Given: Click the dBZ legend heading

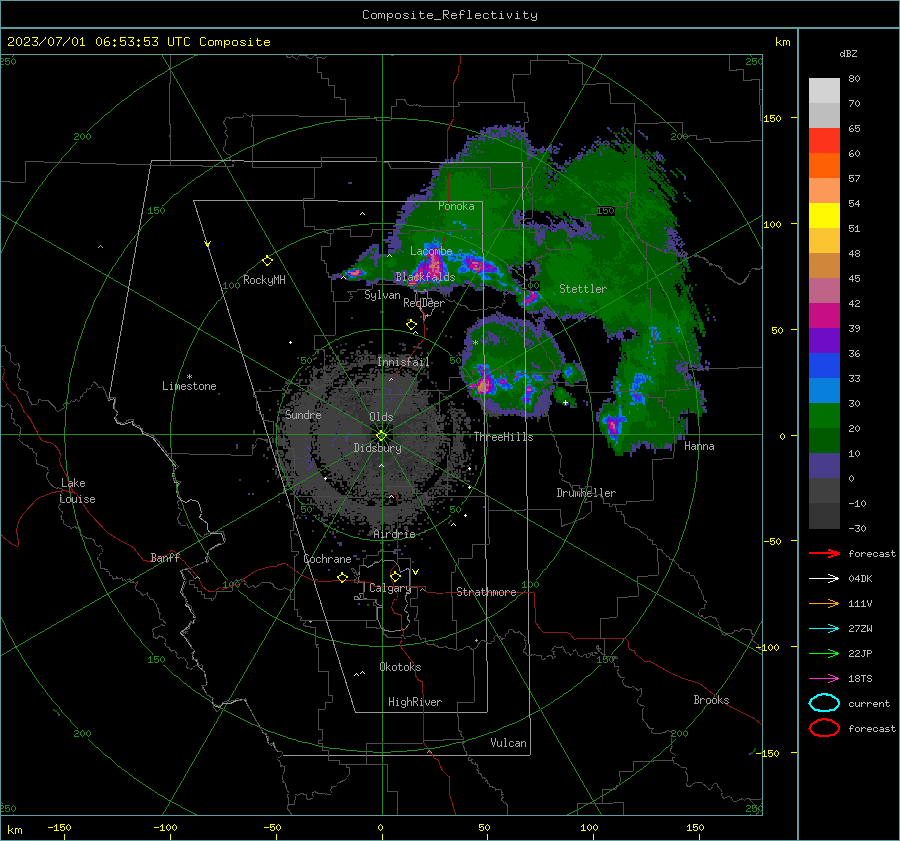Looking at the screenshot, I should 848,53.
